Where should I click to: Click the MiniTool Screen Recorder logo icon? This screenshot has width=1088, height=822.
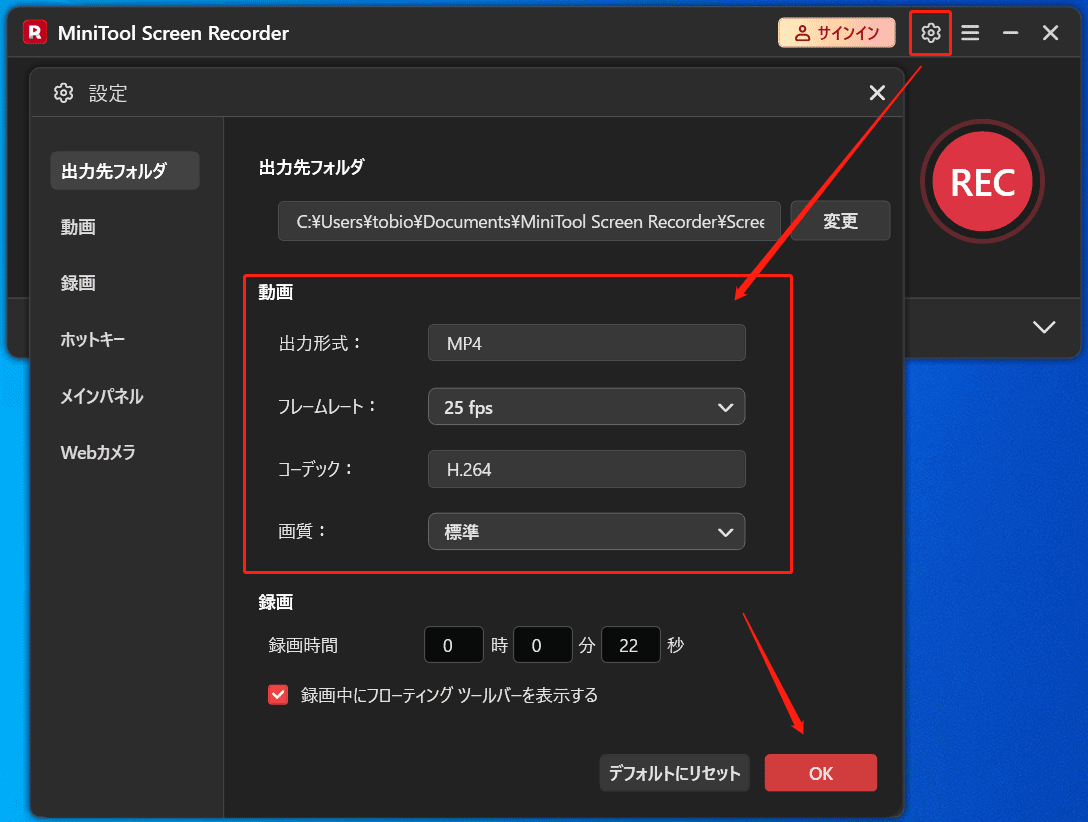[x=35, y=33]
